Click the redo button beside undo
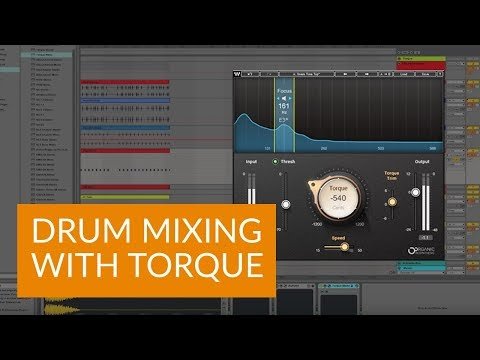The height and width of the screenshot is (360, 480). [269, 74]
